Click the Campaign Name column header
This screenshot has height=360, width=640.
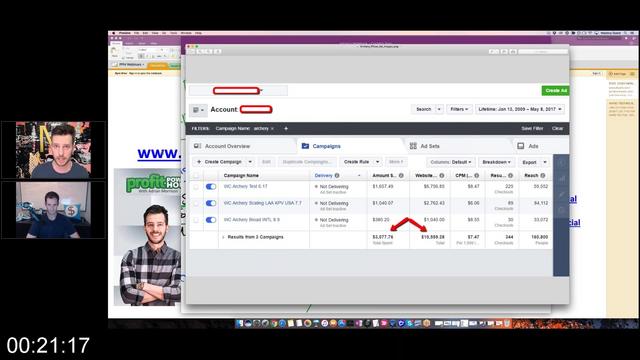(x=241, y=176)
